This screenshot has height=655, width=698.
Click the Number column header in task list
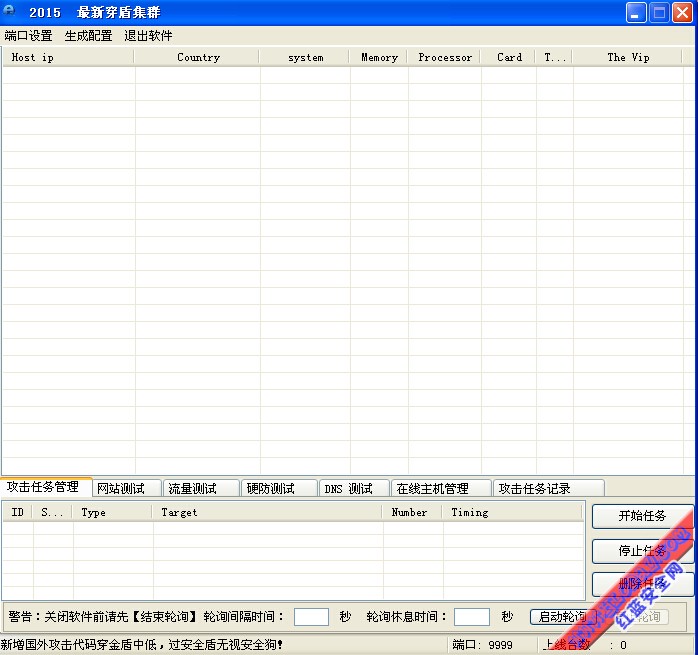pos(413,513)
